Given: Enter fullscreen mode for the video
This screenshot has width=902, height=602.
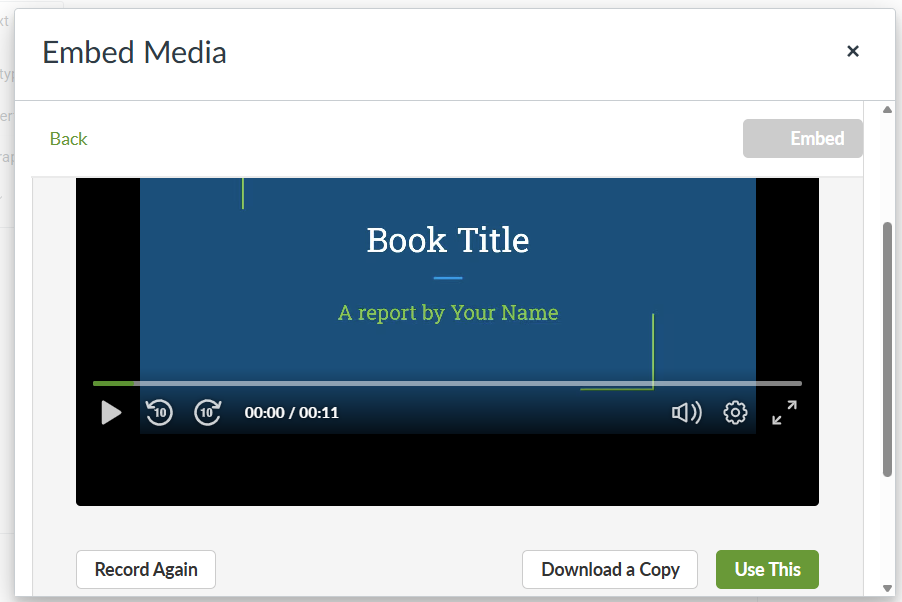Looking at the screenshot, I should [784, 412].
